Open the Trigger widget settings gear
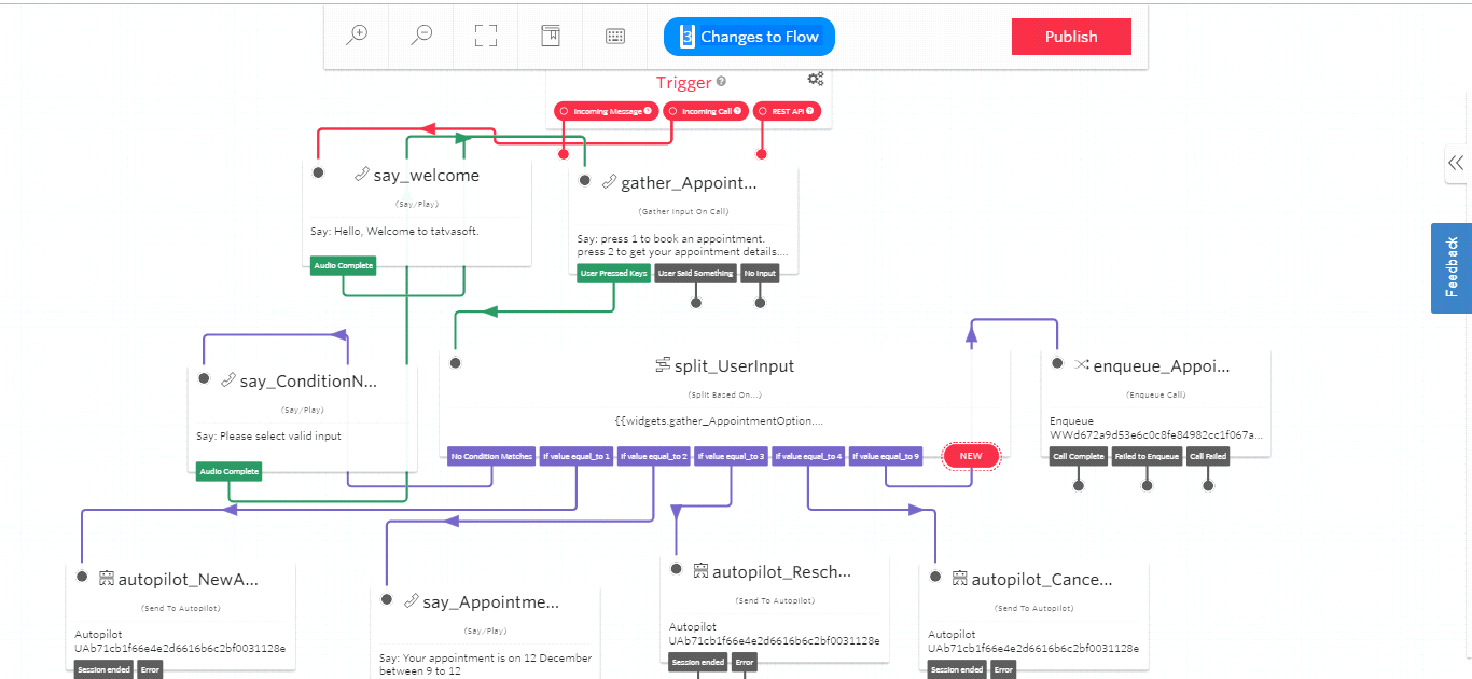This screenshot has height=679, width=1472. click(815, 78)
